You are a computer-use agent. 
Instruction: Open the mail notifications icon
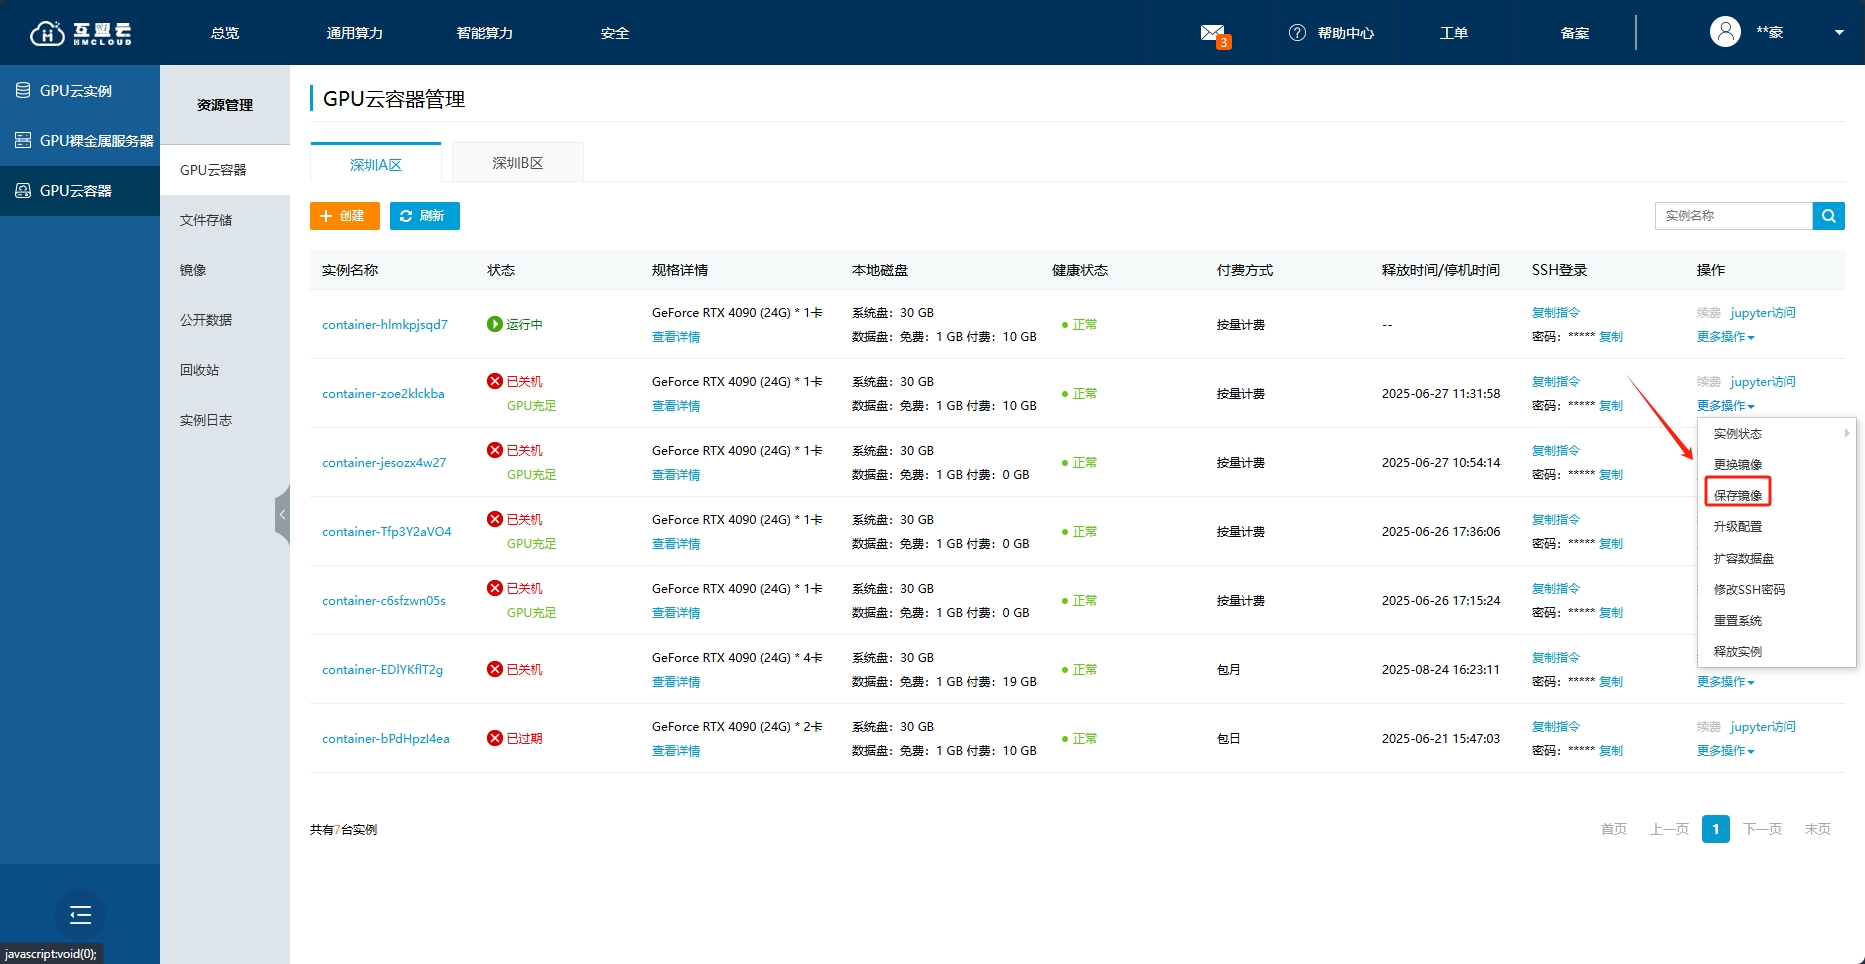coord(1213,33)
